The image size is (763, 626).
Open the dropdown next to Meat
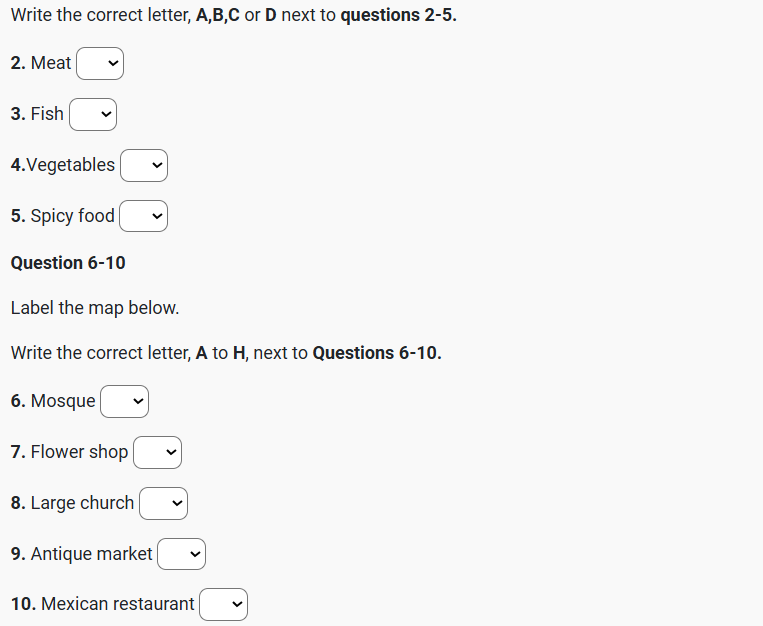[x=100, y=64]
